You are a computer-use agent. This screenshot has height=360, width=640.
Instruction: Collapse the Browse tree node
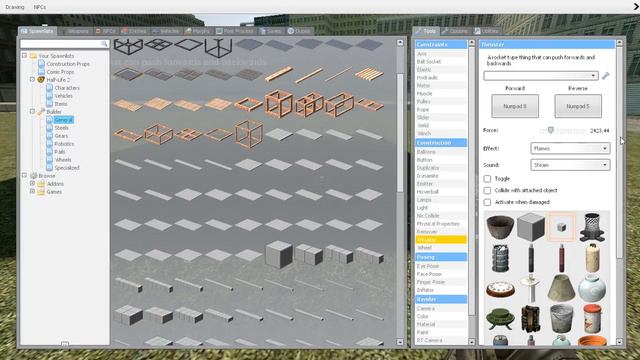24,176
